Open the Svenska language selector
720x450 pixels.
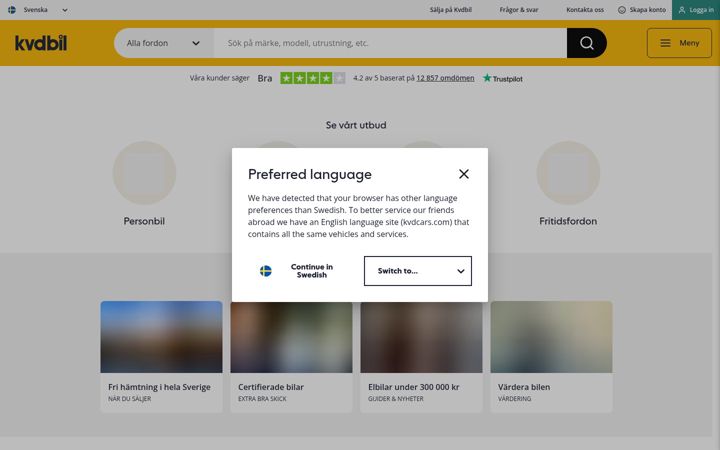pos(38,10)
